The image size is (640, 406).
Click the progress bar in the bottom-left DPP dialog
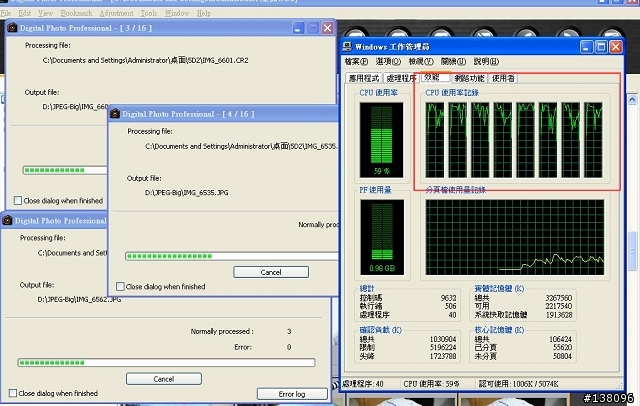click(x=167, y=362)
